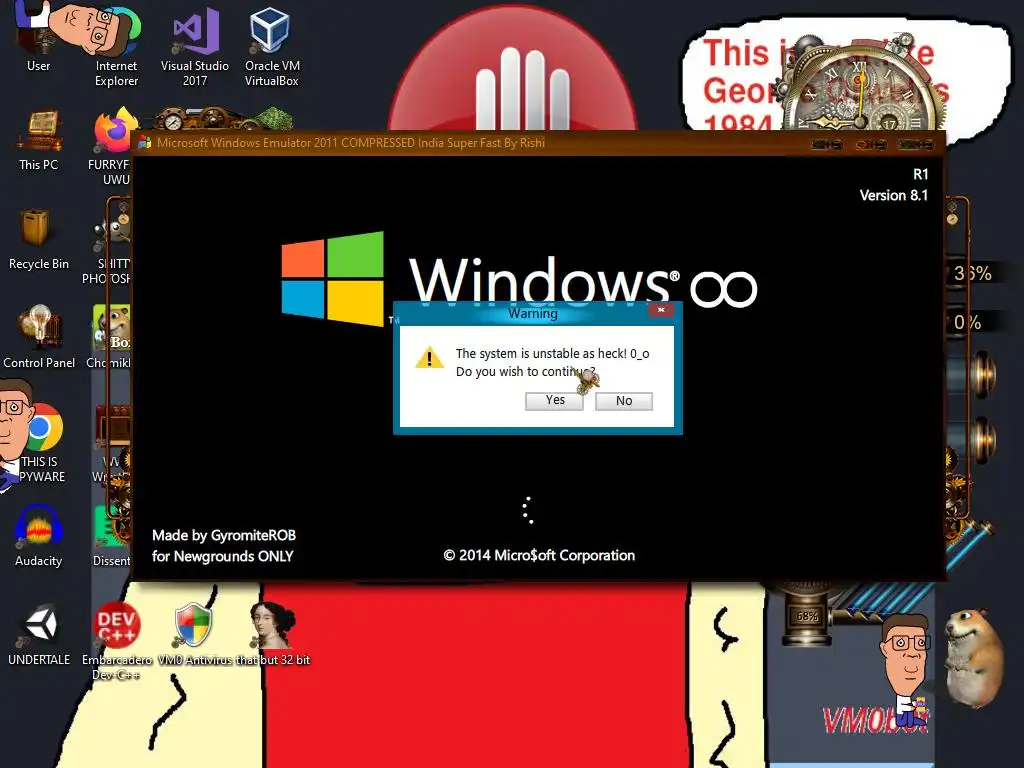The height and width of the screenshot is (768, 1024).
Task: Launch Chrome THIS IS SPYWARE shortcut
Action: (42, 443)
